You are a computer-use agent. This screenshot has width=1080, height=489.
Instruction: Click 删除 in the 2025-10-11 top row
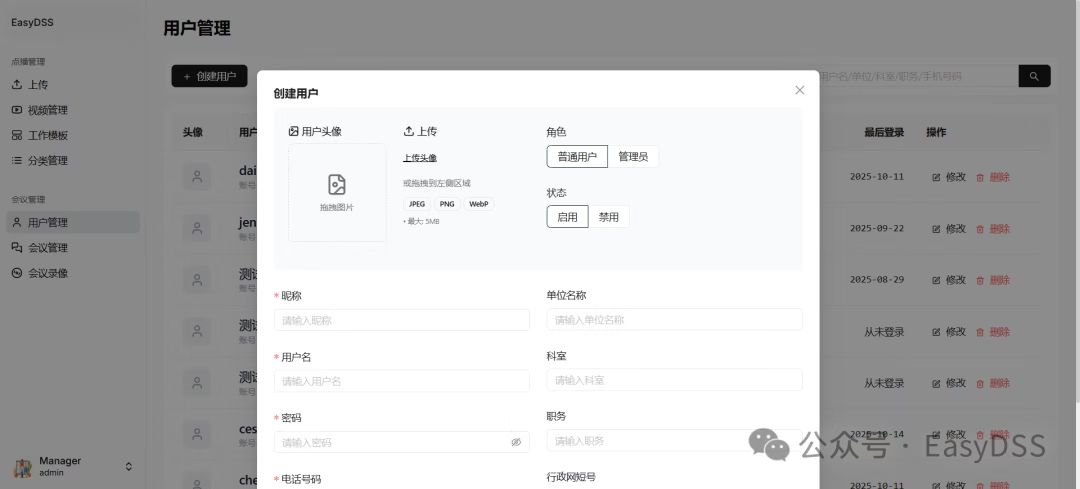(x=993, y=177)
